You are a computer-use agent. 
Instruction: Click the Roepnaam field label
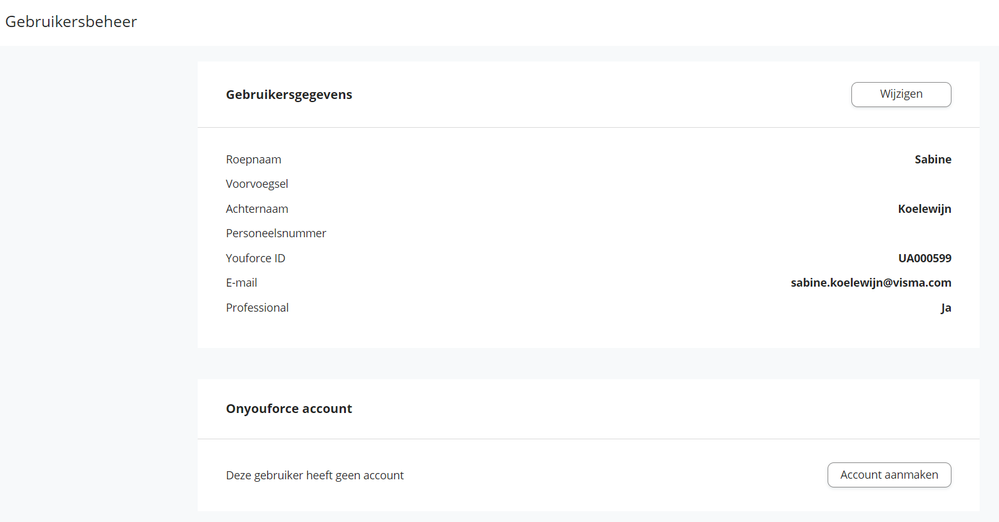[254, 160]
